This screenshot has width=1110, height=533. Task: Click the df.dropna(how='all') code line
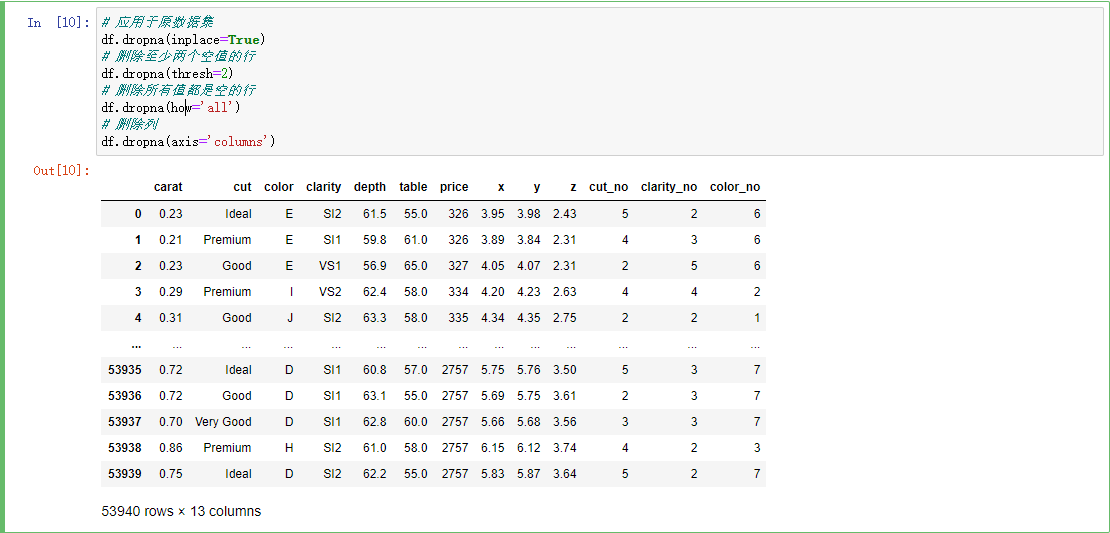(x=171, y=108)
